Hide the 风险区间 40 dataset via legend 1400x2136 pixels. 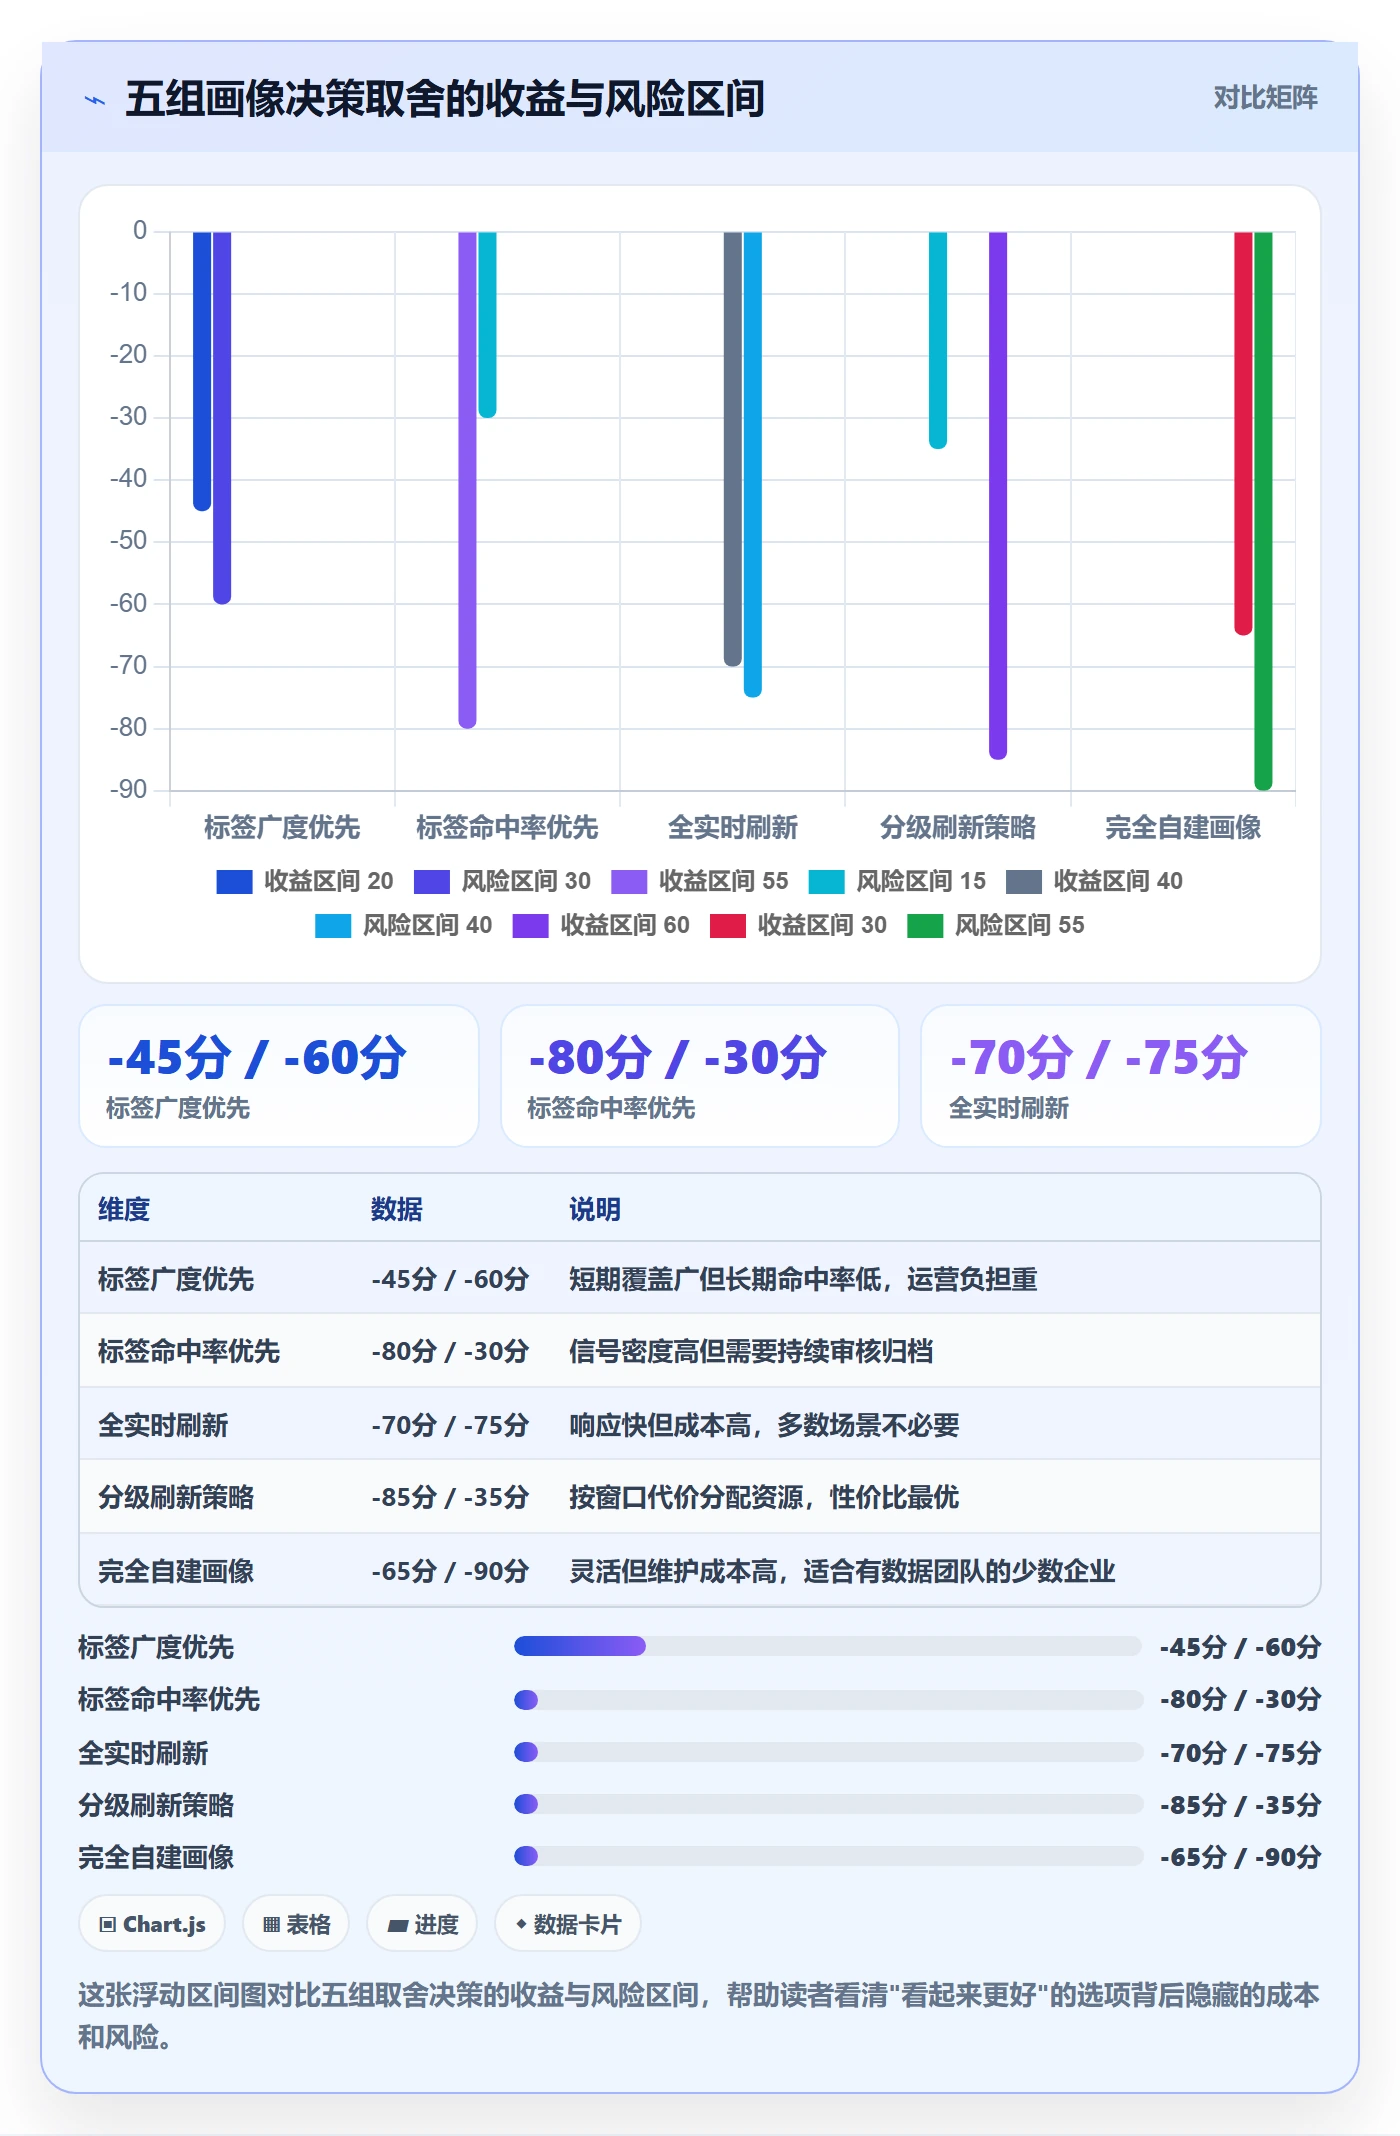click(x=404, y=925)
